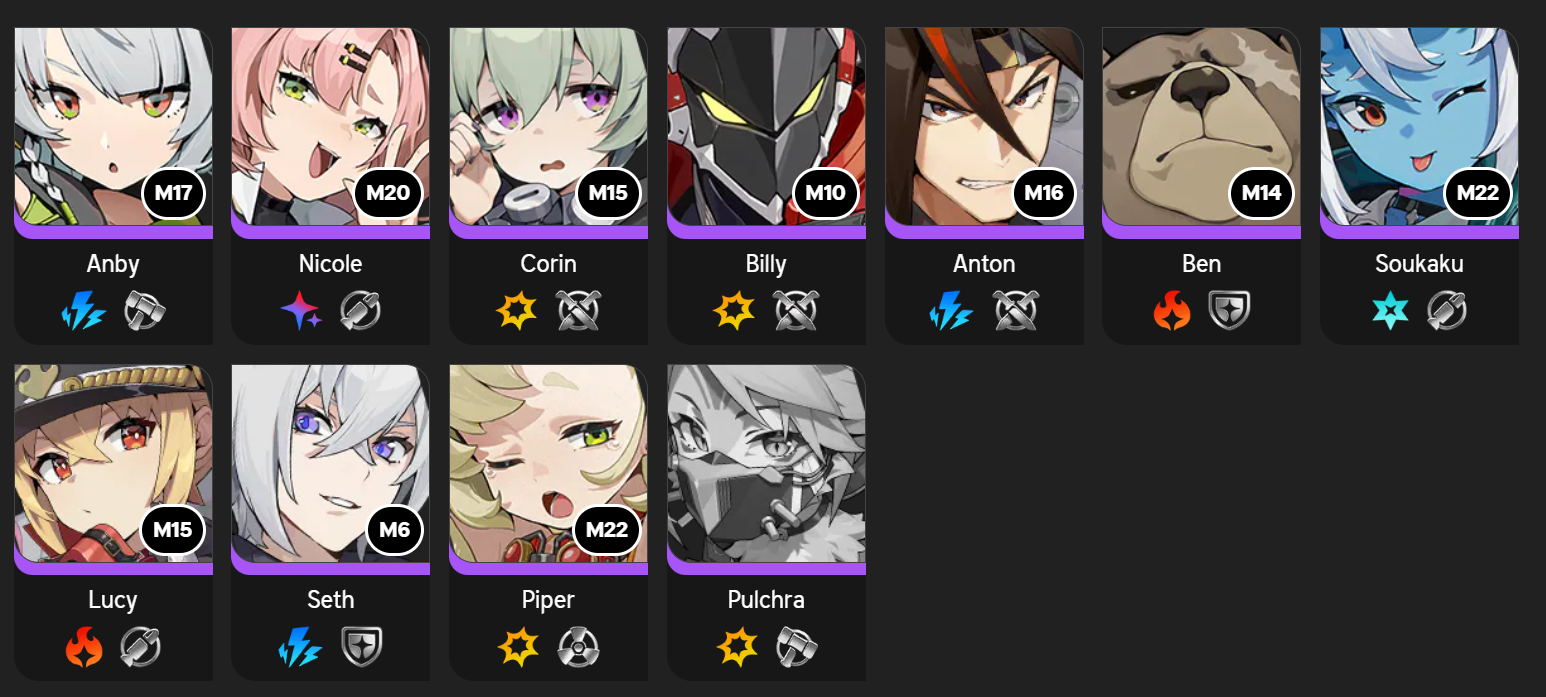Click the Stun specialty icon under Pulchra
Viewport: 1546px width, 697px height.
(x=797, y=647)
